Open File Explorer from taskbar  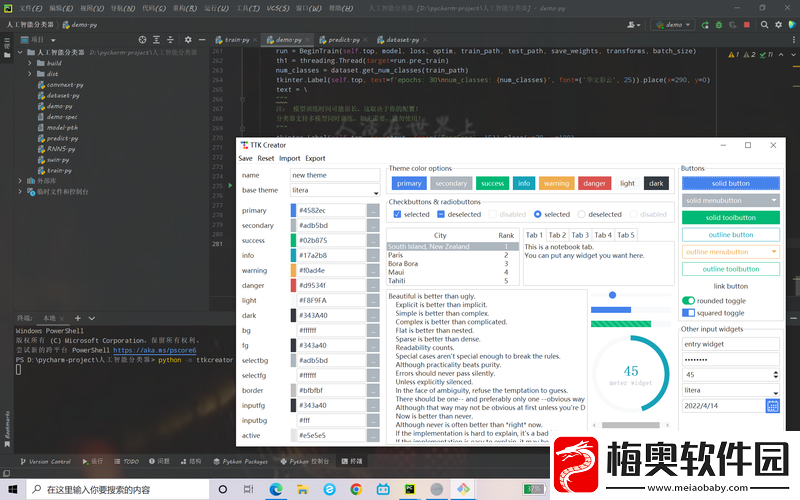[303, 489]
